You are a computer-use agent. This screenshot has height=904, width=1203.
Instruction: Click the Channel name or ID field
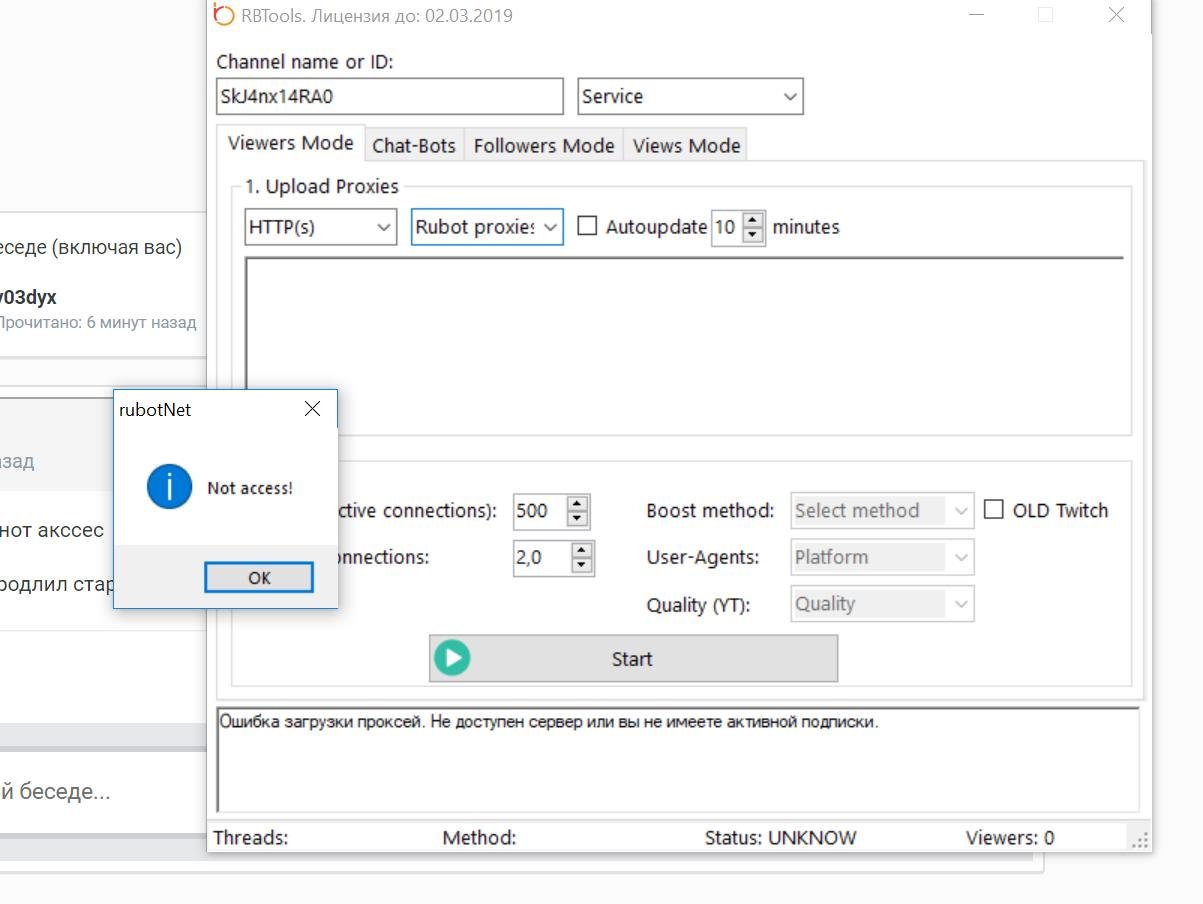click(389, 97)
